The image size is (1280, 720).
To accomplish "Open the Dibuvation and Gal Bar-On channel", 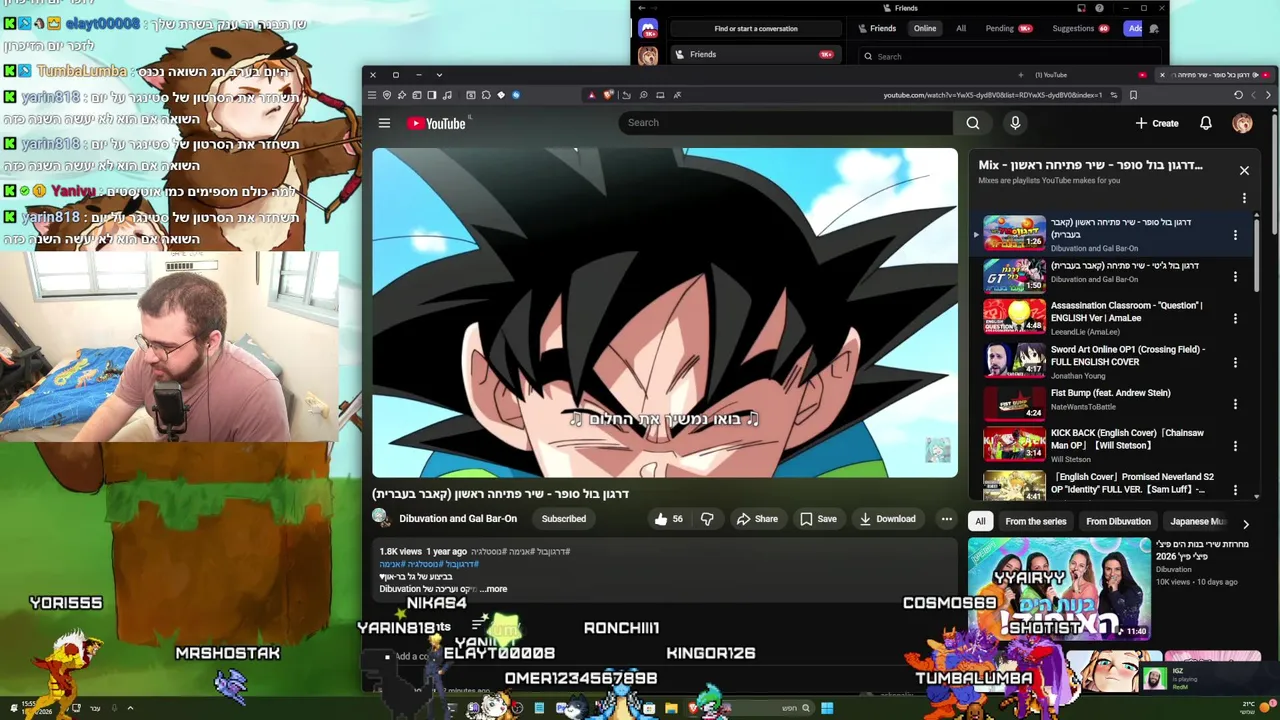I will (x=458, y=518).
